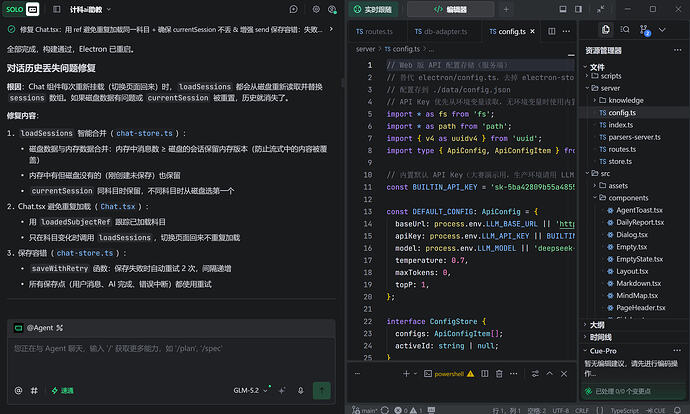Activate the microphone voice input
This screenshot has height=414, width=690.
click(x=301, y=390)
